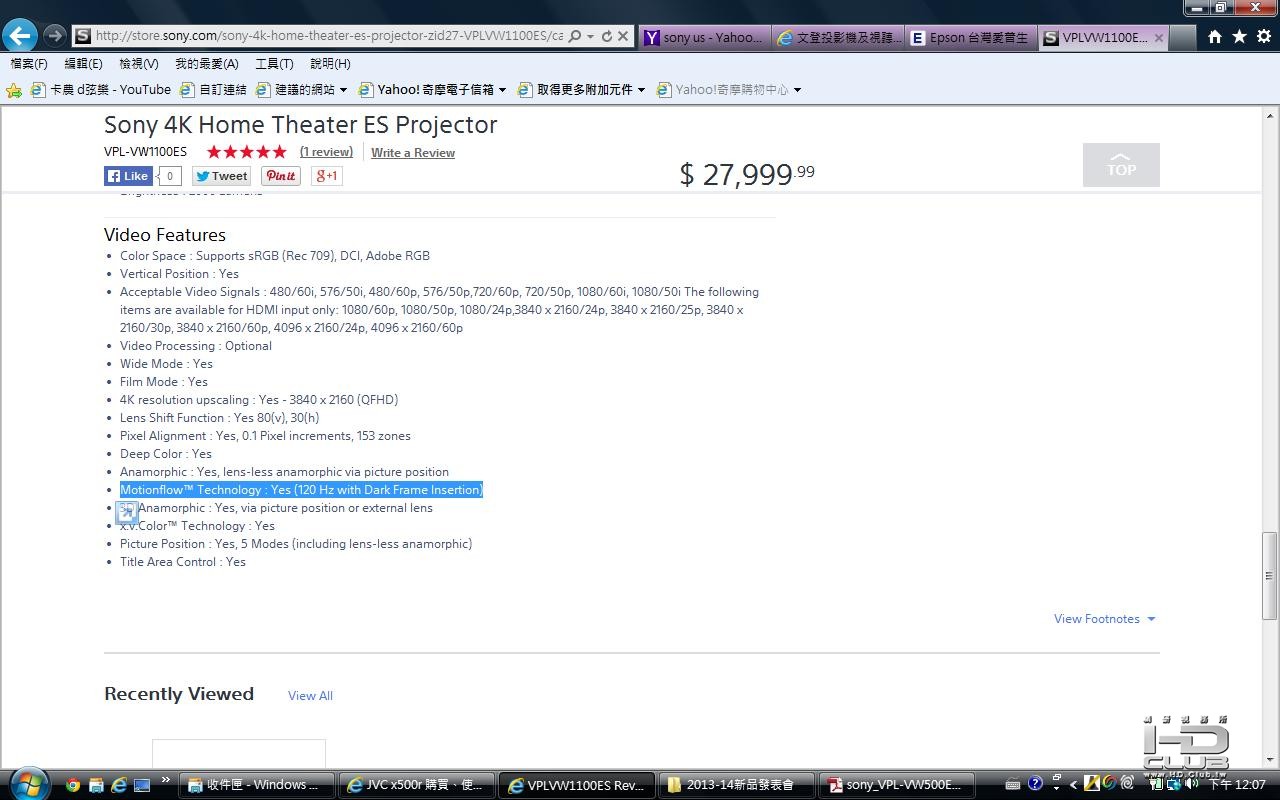Click the Pinterest Pin it button
The image size is (1280, 800).
[281, 176]
